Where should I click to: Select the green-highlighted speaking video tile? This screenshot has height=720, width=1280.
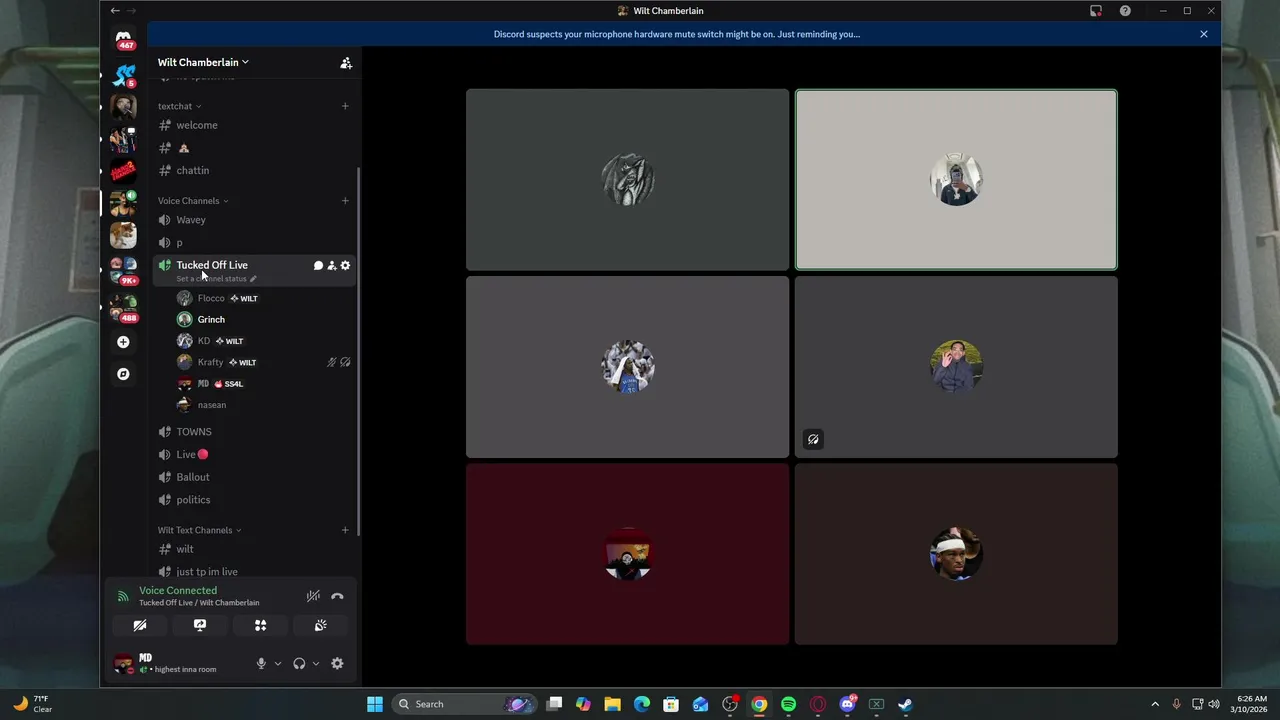(956, 180)
